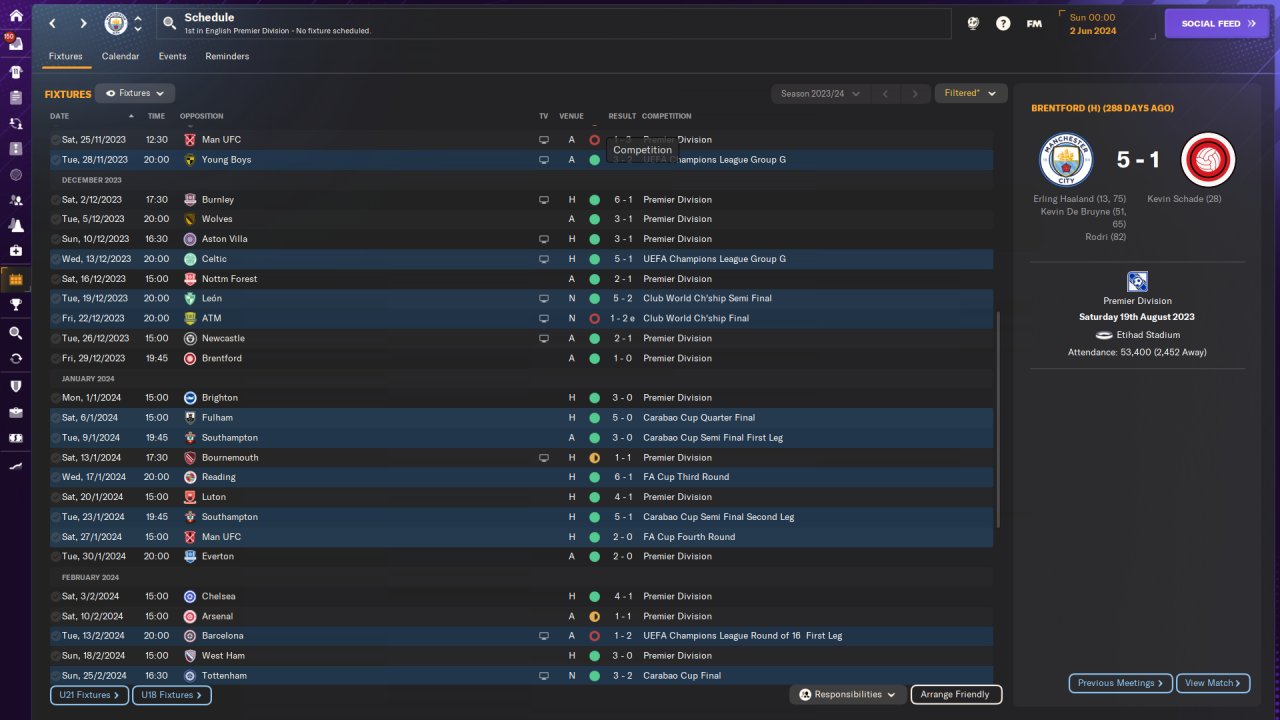Viewport: 1280px width, 720px height.
Task: Sort by the Competition column header
Action: tap(667, 116)
